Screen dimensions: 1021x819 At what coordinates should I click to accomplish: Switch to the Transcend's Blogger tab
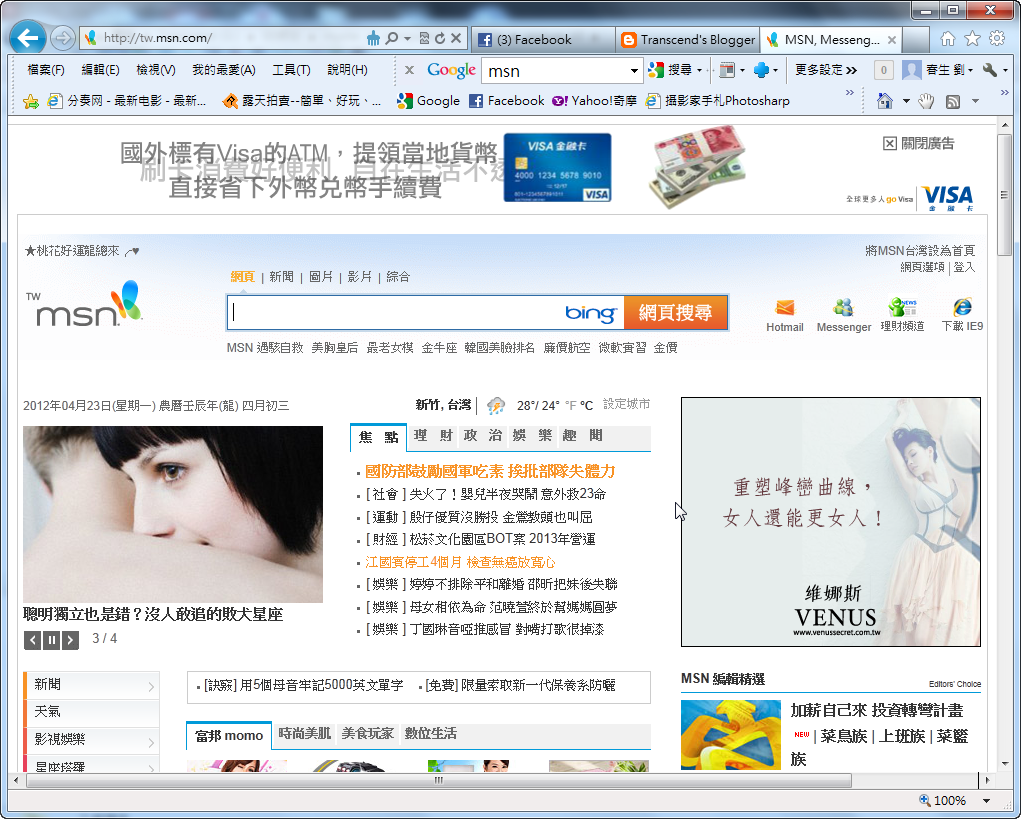pyautogui.click(x=688, y=40)
